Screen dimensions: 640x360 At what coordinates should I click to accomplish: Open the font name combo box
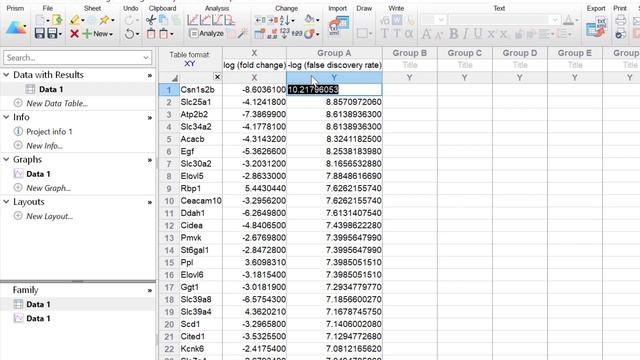504,20
